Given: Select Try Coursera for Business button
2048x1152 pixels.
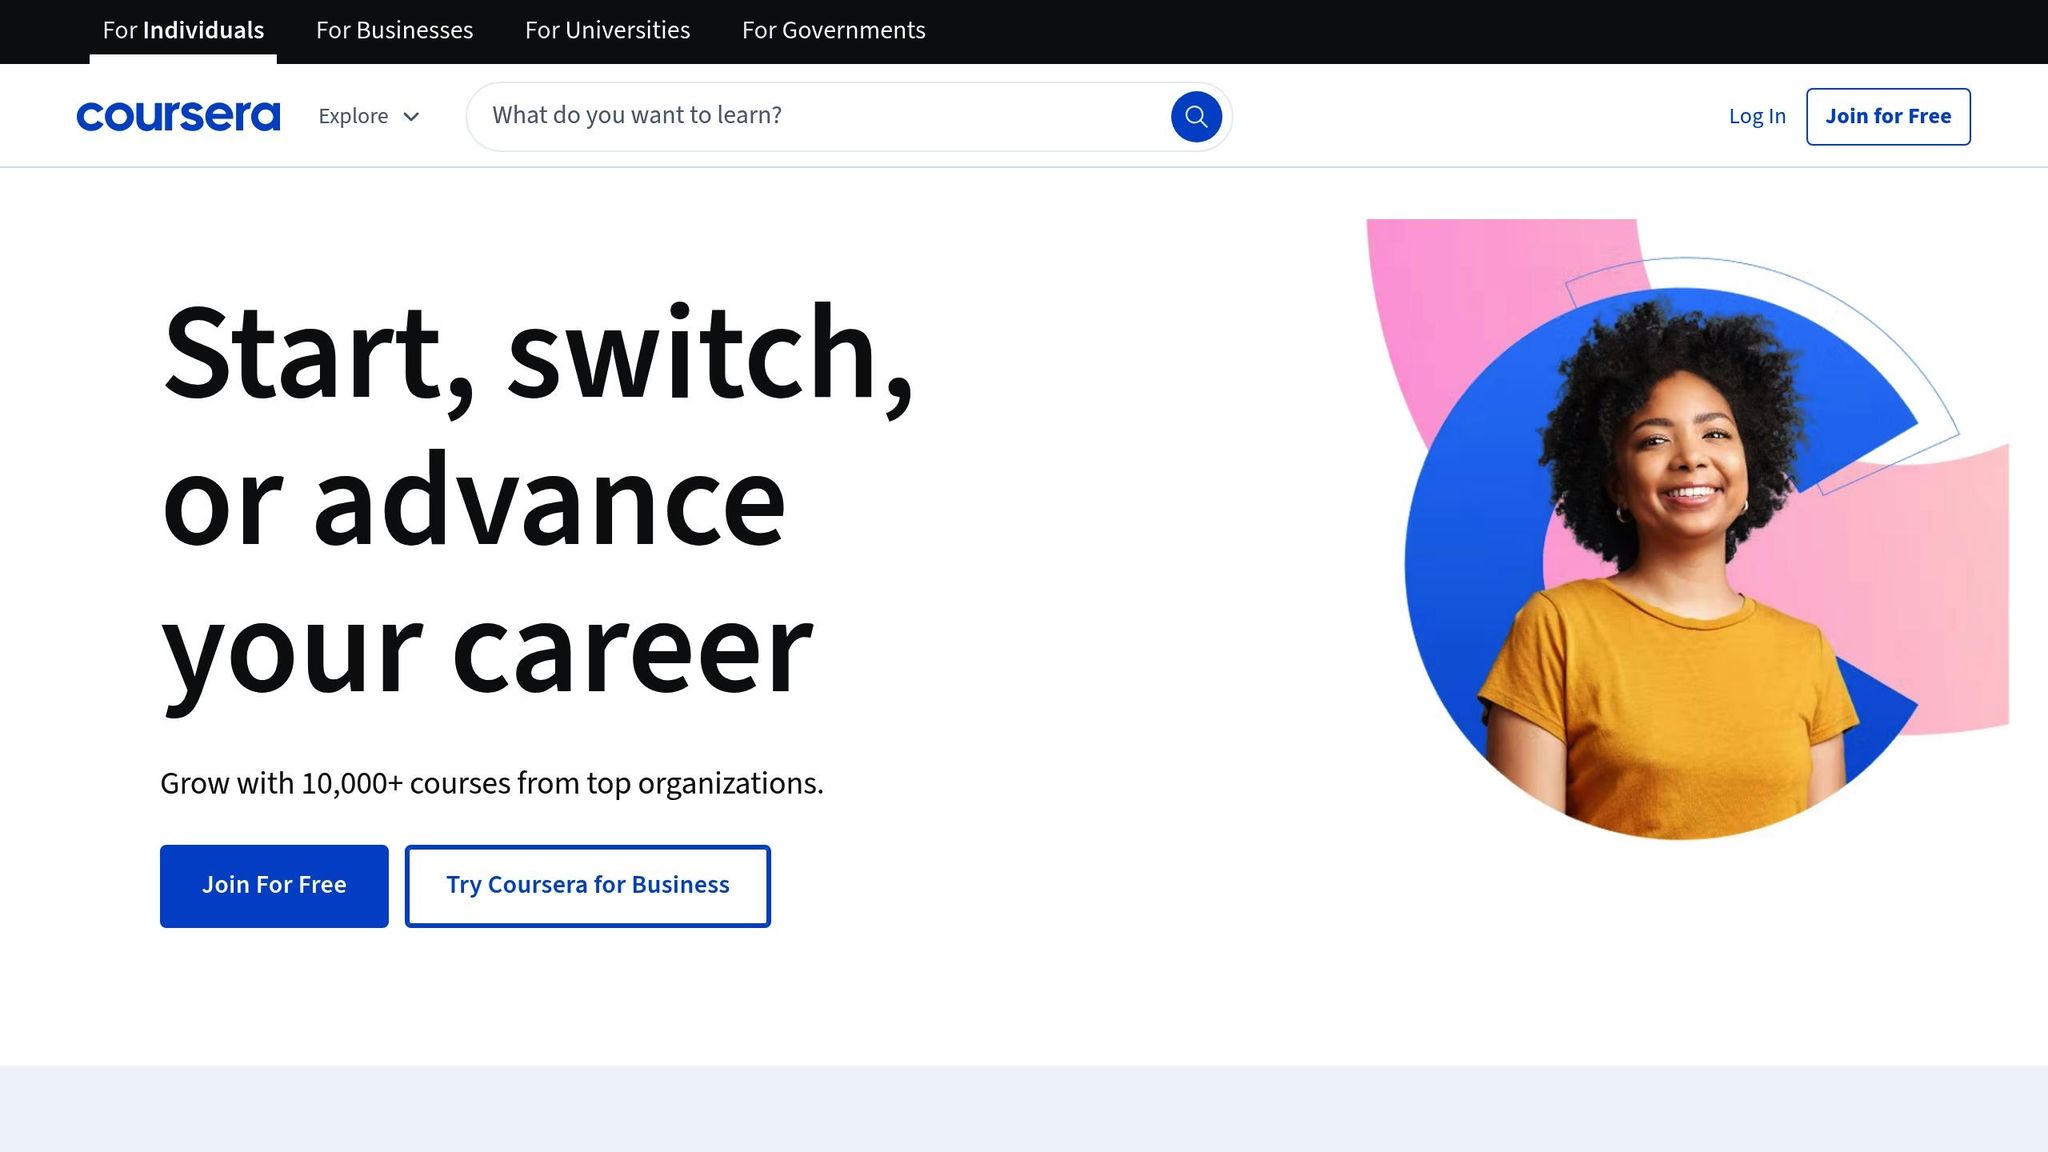Looking at the screenshot, I should (587, 886).
